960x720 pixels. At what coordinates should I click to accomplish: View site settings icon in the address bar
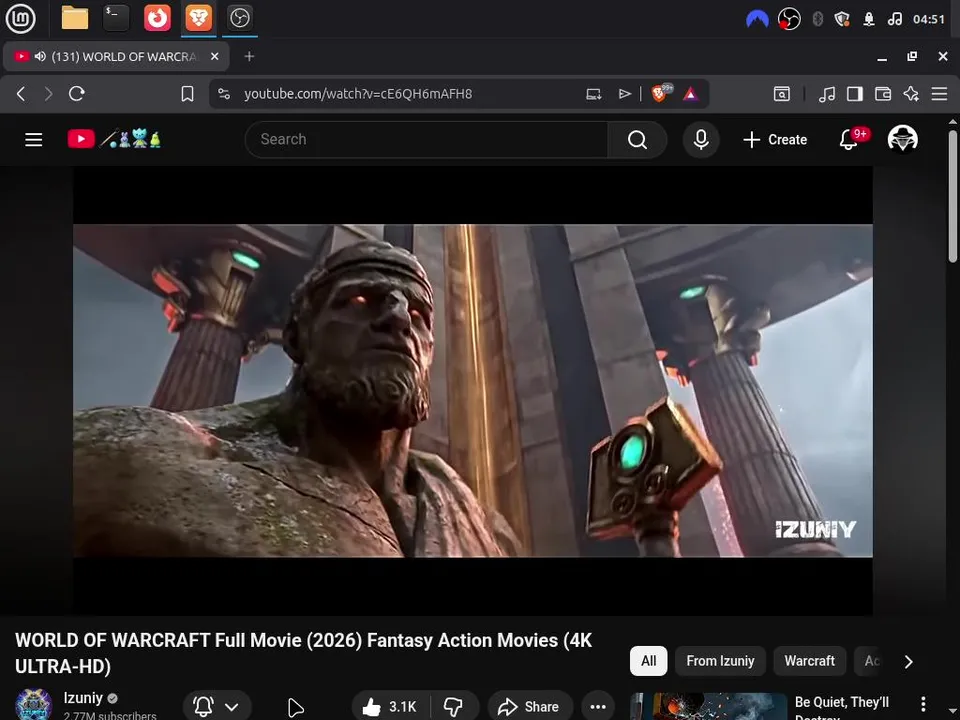pyautogui.click(x=224, y=94)
